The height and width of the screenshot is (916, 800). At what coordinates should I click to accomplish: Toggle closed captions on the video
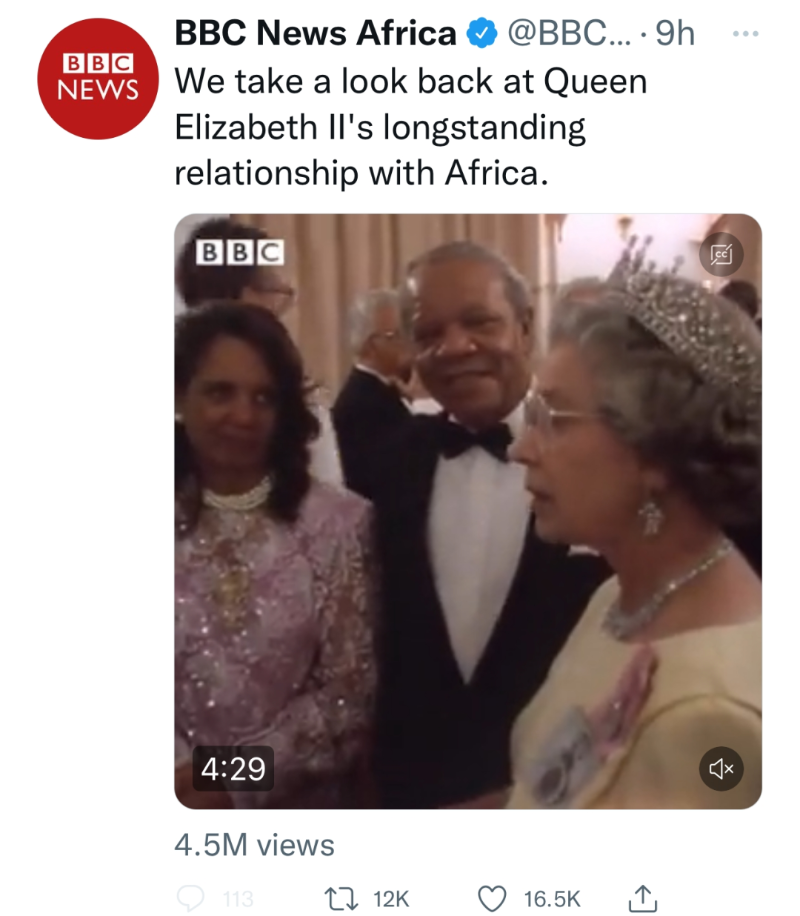click(721, 255)
